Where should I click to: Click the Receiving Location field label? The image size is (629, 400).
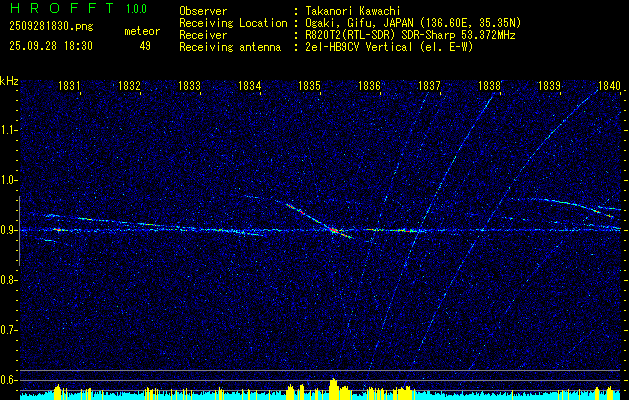[x=233, y=24]
